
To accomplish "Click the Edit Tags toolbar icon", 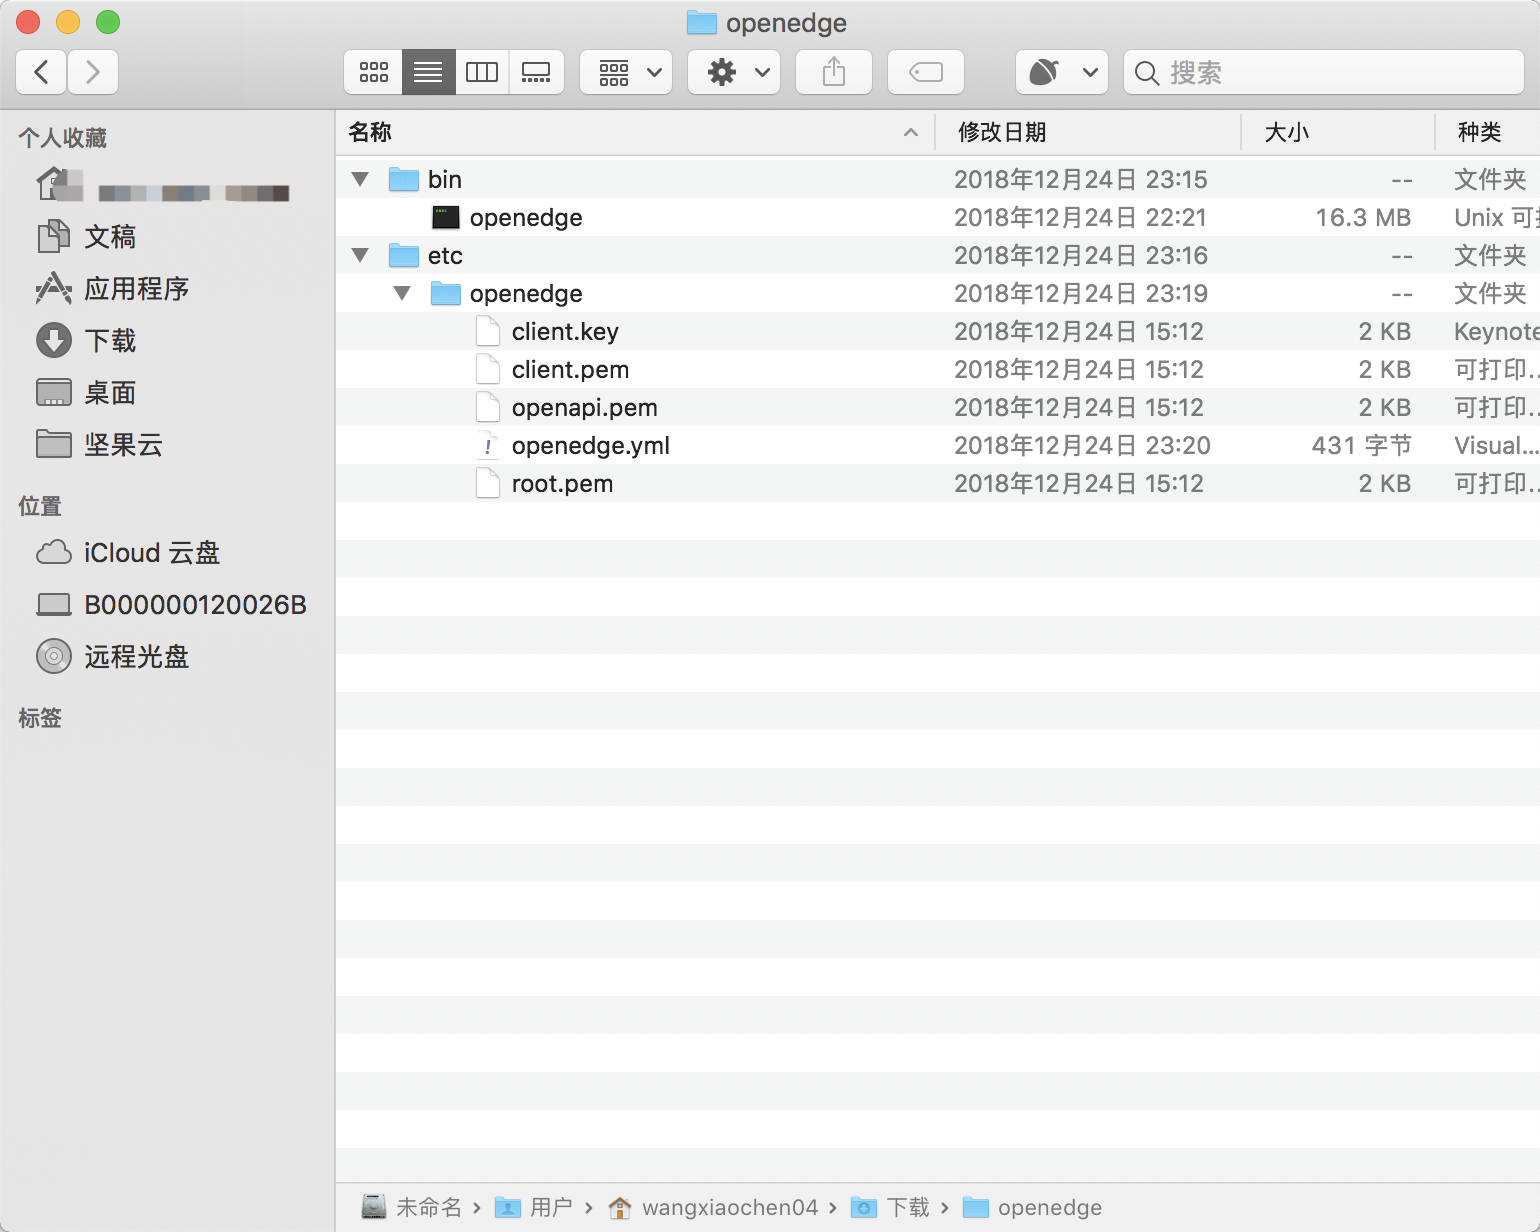I will click(925, 72).
